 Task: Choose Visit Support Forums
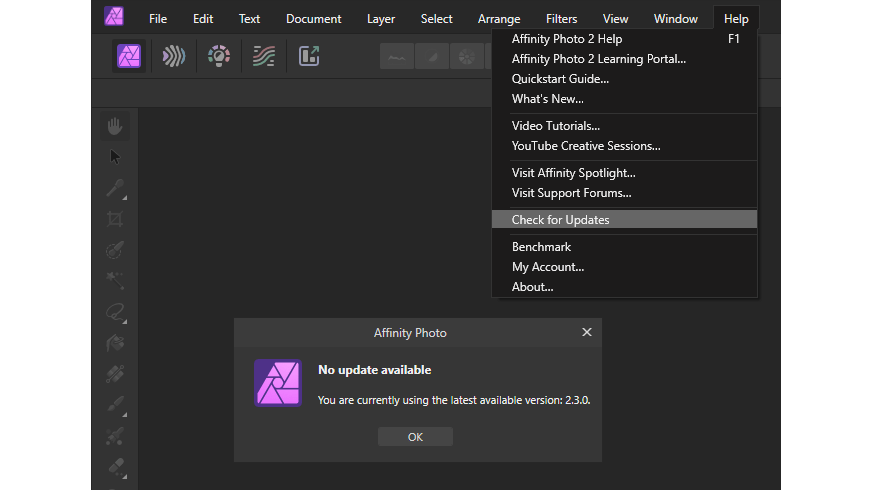click(x=624, y=193)
